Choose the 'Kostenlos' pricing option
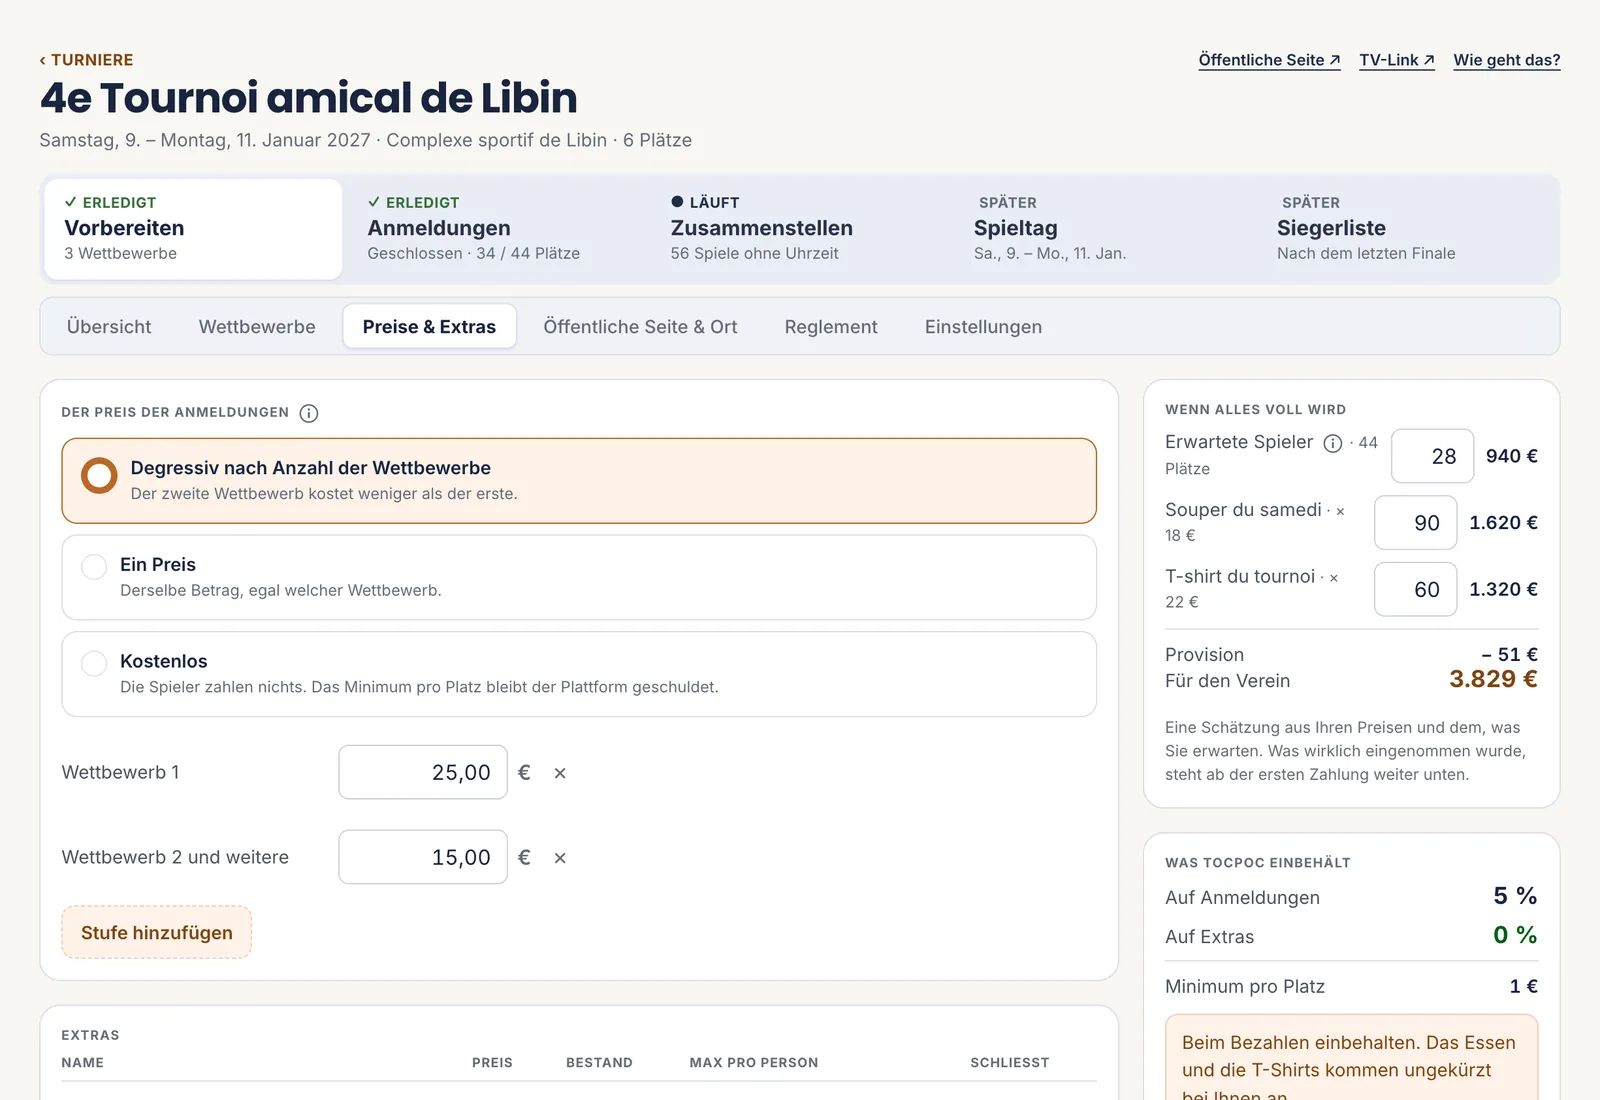1600x1100 pixels. (x=579, y=674)
